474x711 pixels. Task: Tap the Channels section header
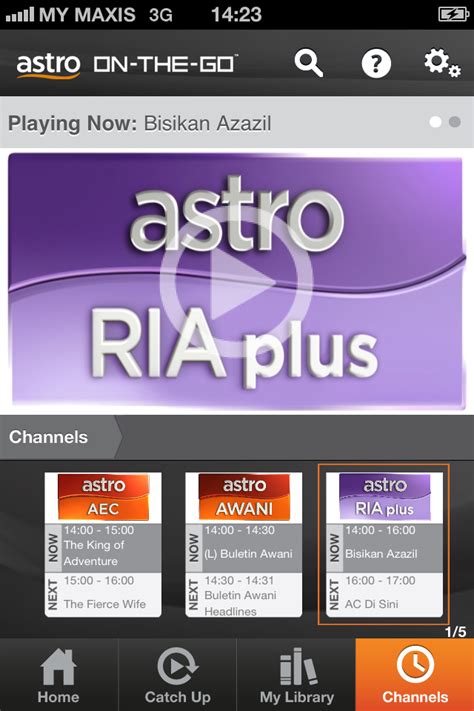click(61, 437)
